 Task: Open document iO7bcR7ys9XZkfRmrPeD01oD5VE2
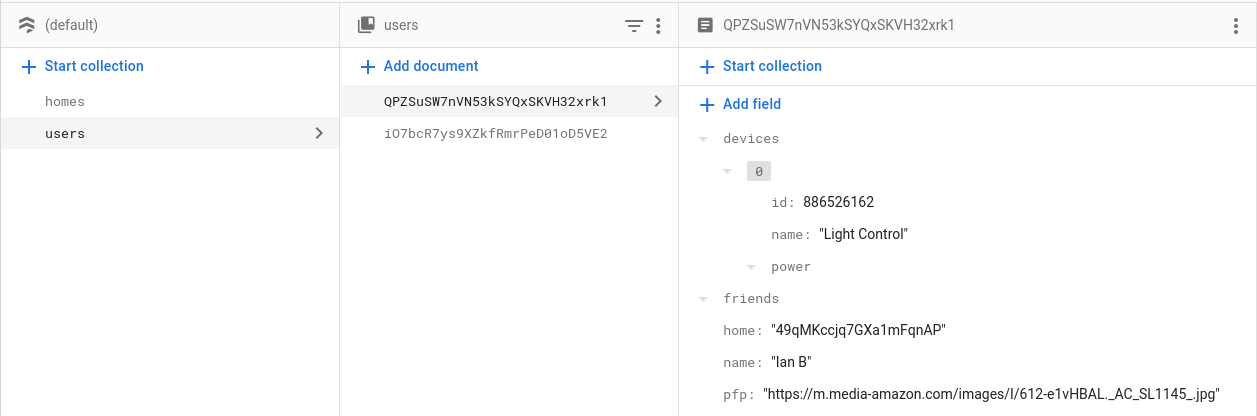point(496,133)
